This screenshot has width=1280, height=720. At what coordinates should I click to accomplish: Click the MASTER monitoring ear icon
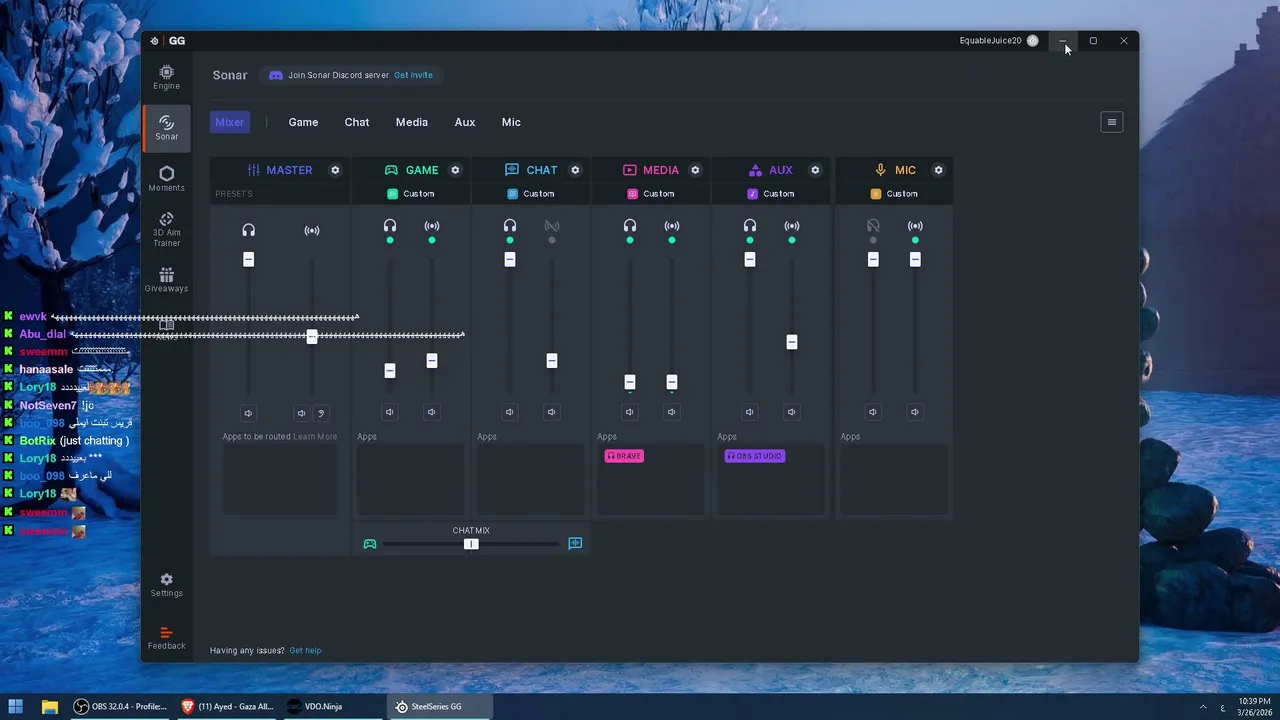pos(321,413)
